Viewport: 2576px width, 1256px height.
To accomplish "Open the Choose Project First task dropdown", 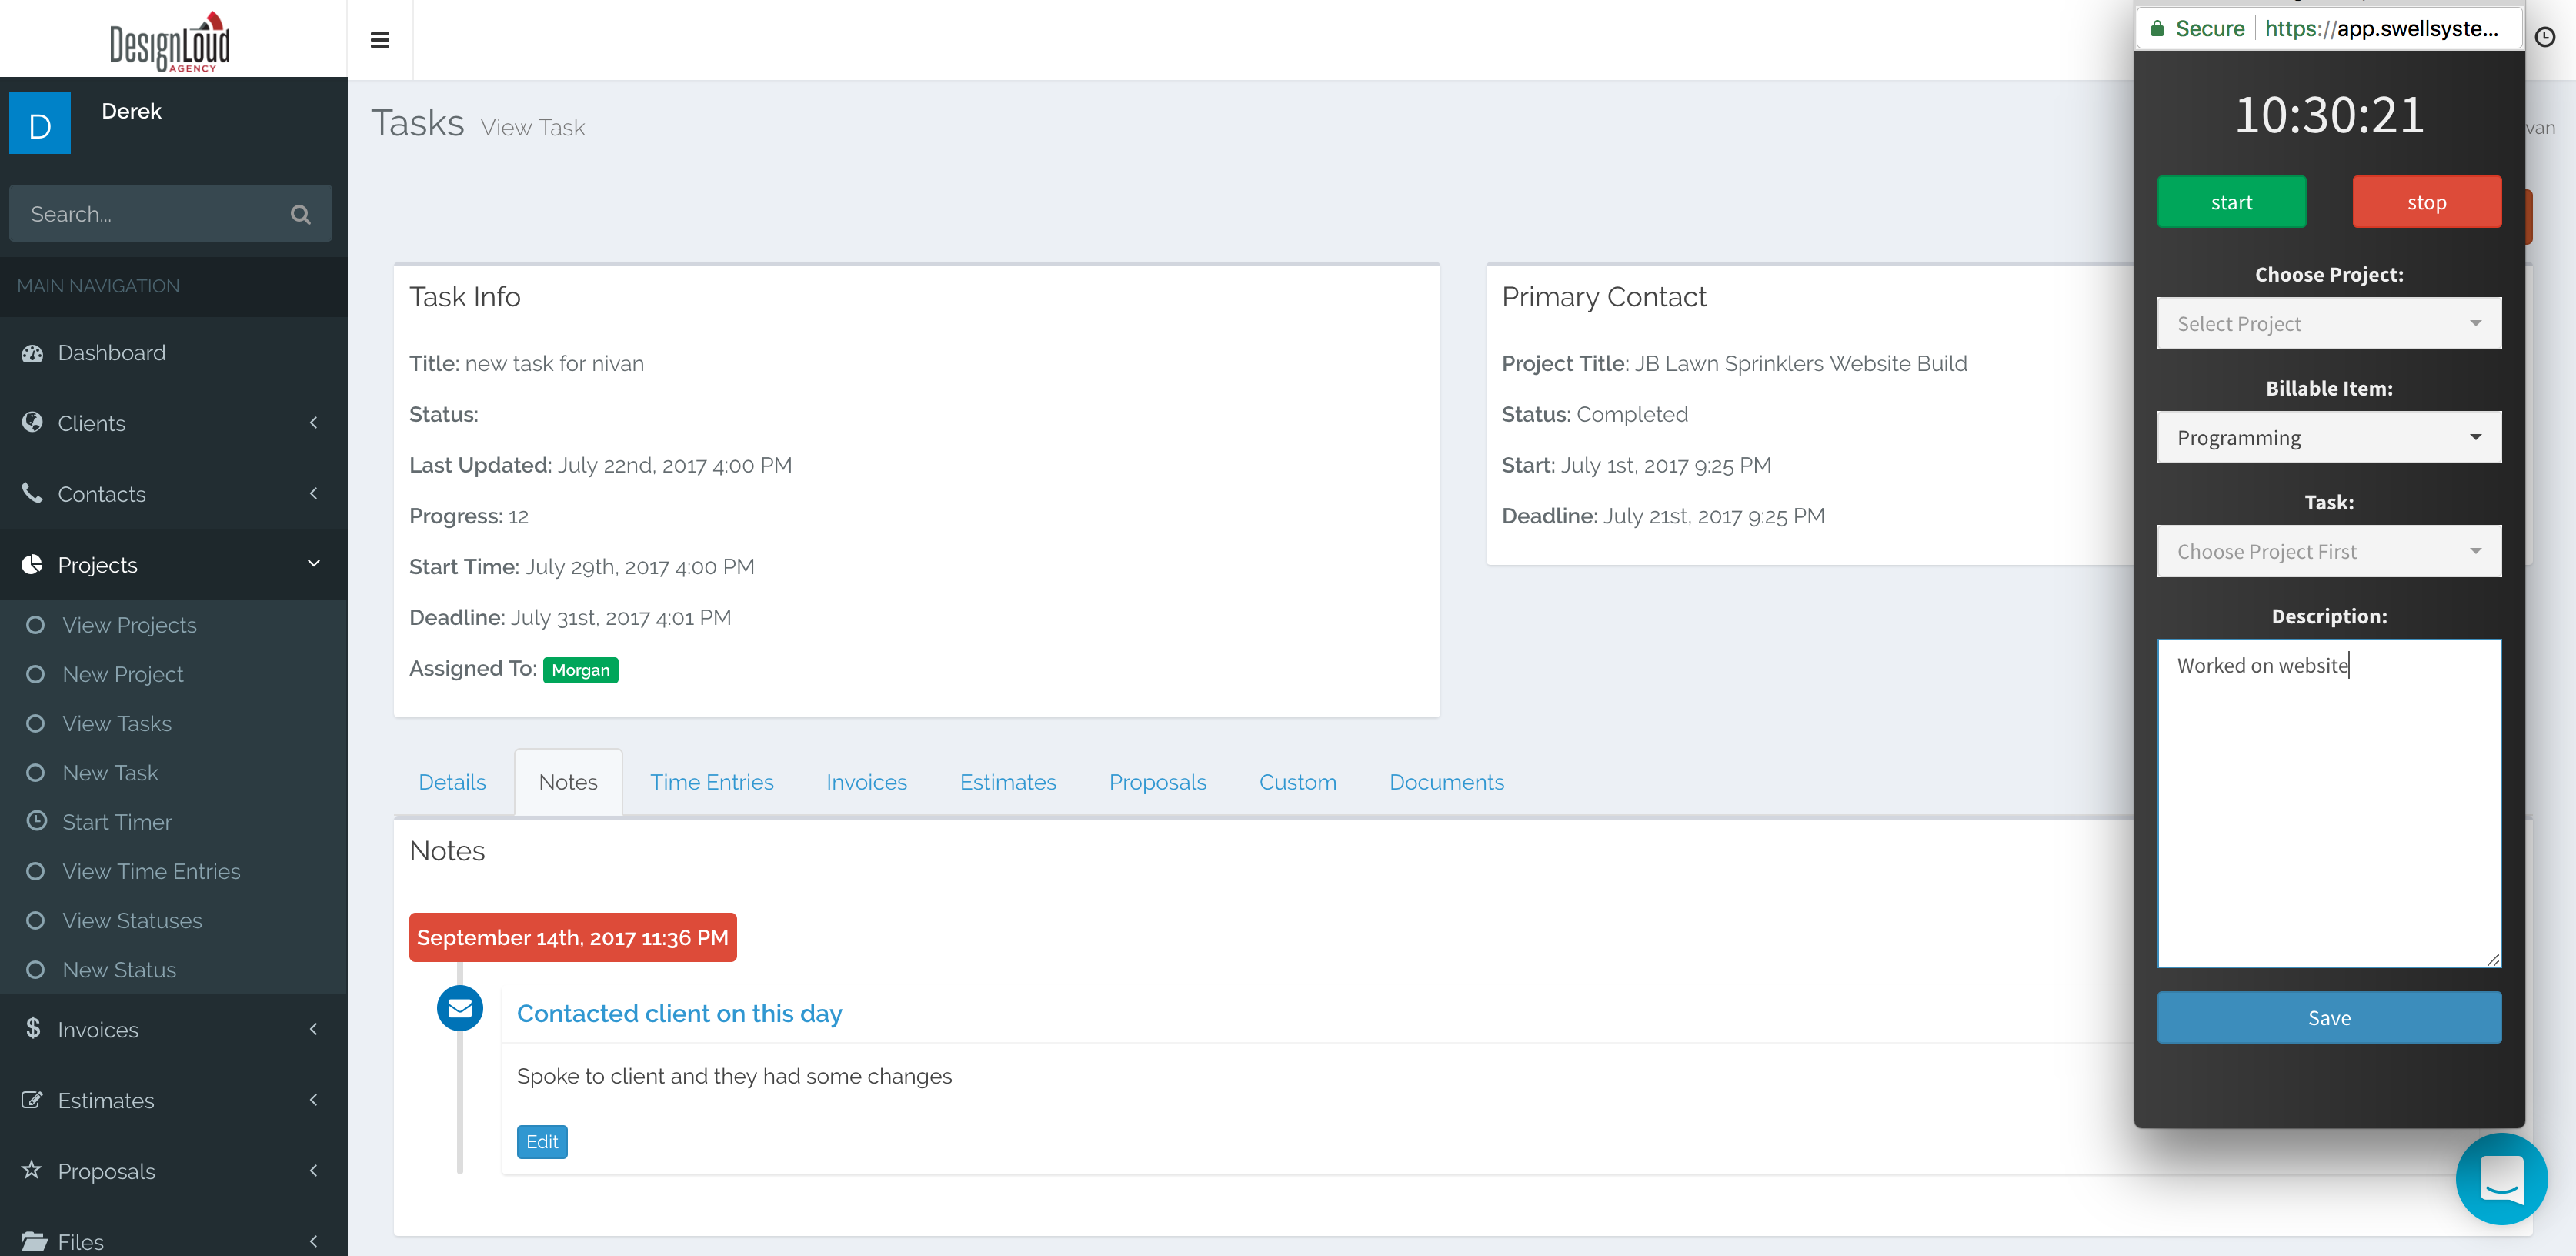I will 2328,551.
